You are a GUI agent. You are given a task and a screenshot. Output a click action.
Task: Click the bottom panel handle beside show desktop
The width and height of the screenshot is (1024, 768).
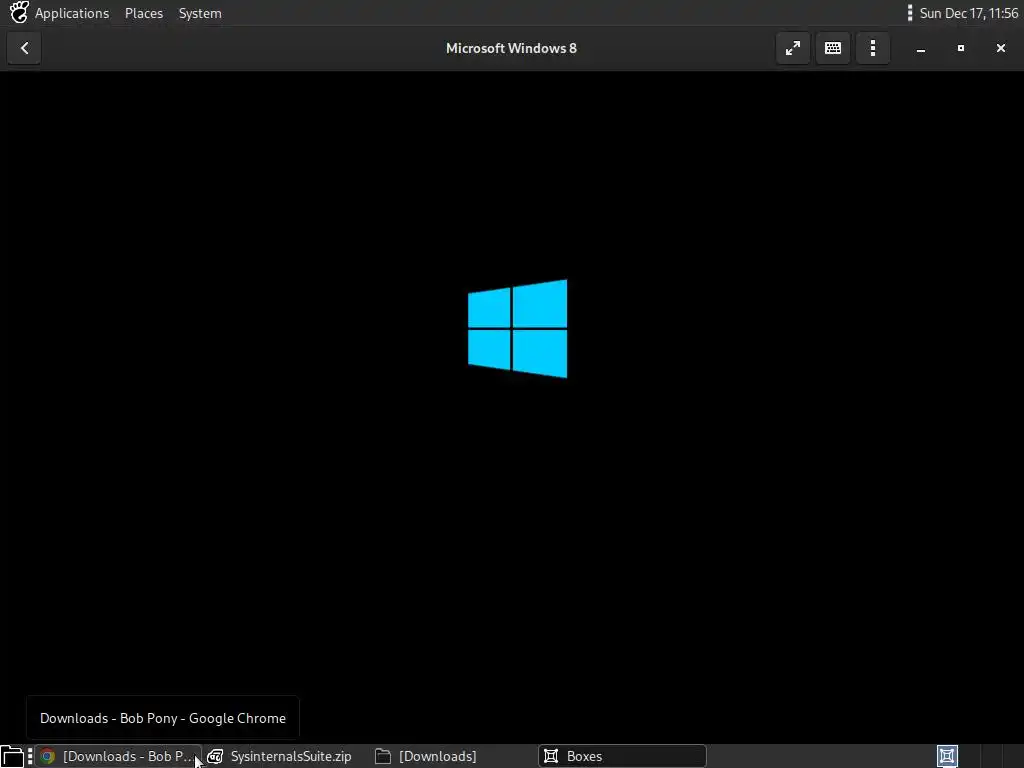click(30, 756)
